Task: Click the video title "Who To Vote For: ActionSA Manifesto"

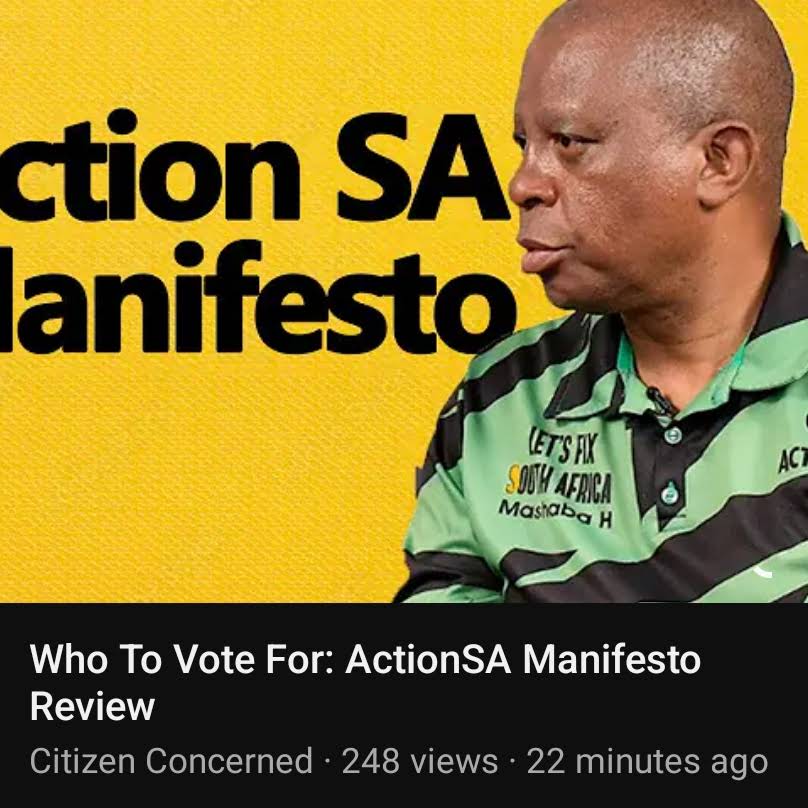Action: click(365, 659)
